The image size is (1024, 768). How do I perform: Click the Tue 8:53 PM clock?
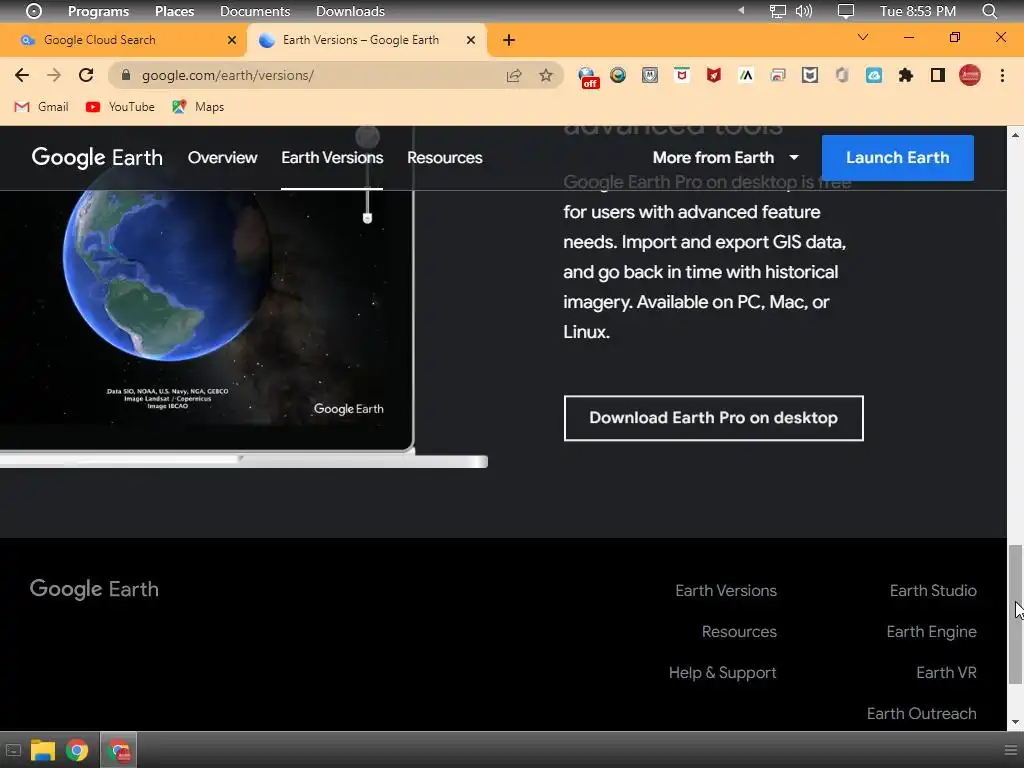click(x=918, y=11)
